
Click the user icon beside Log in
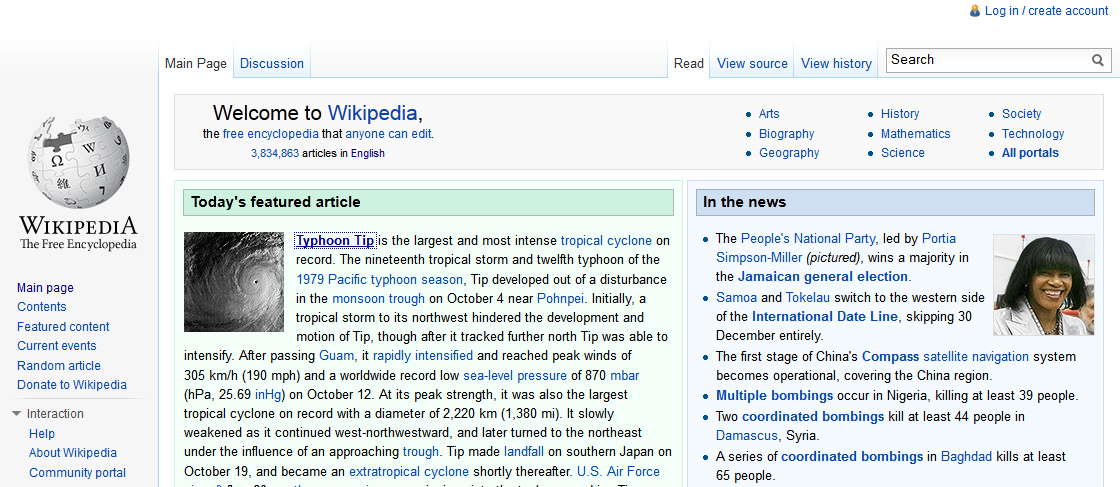tap(975, 11)
